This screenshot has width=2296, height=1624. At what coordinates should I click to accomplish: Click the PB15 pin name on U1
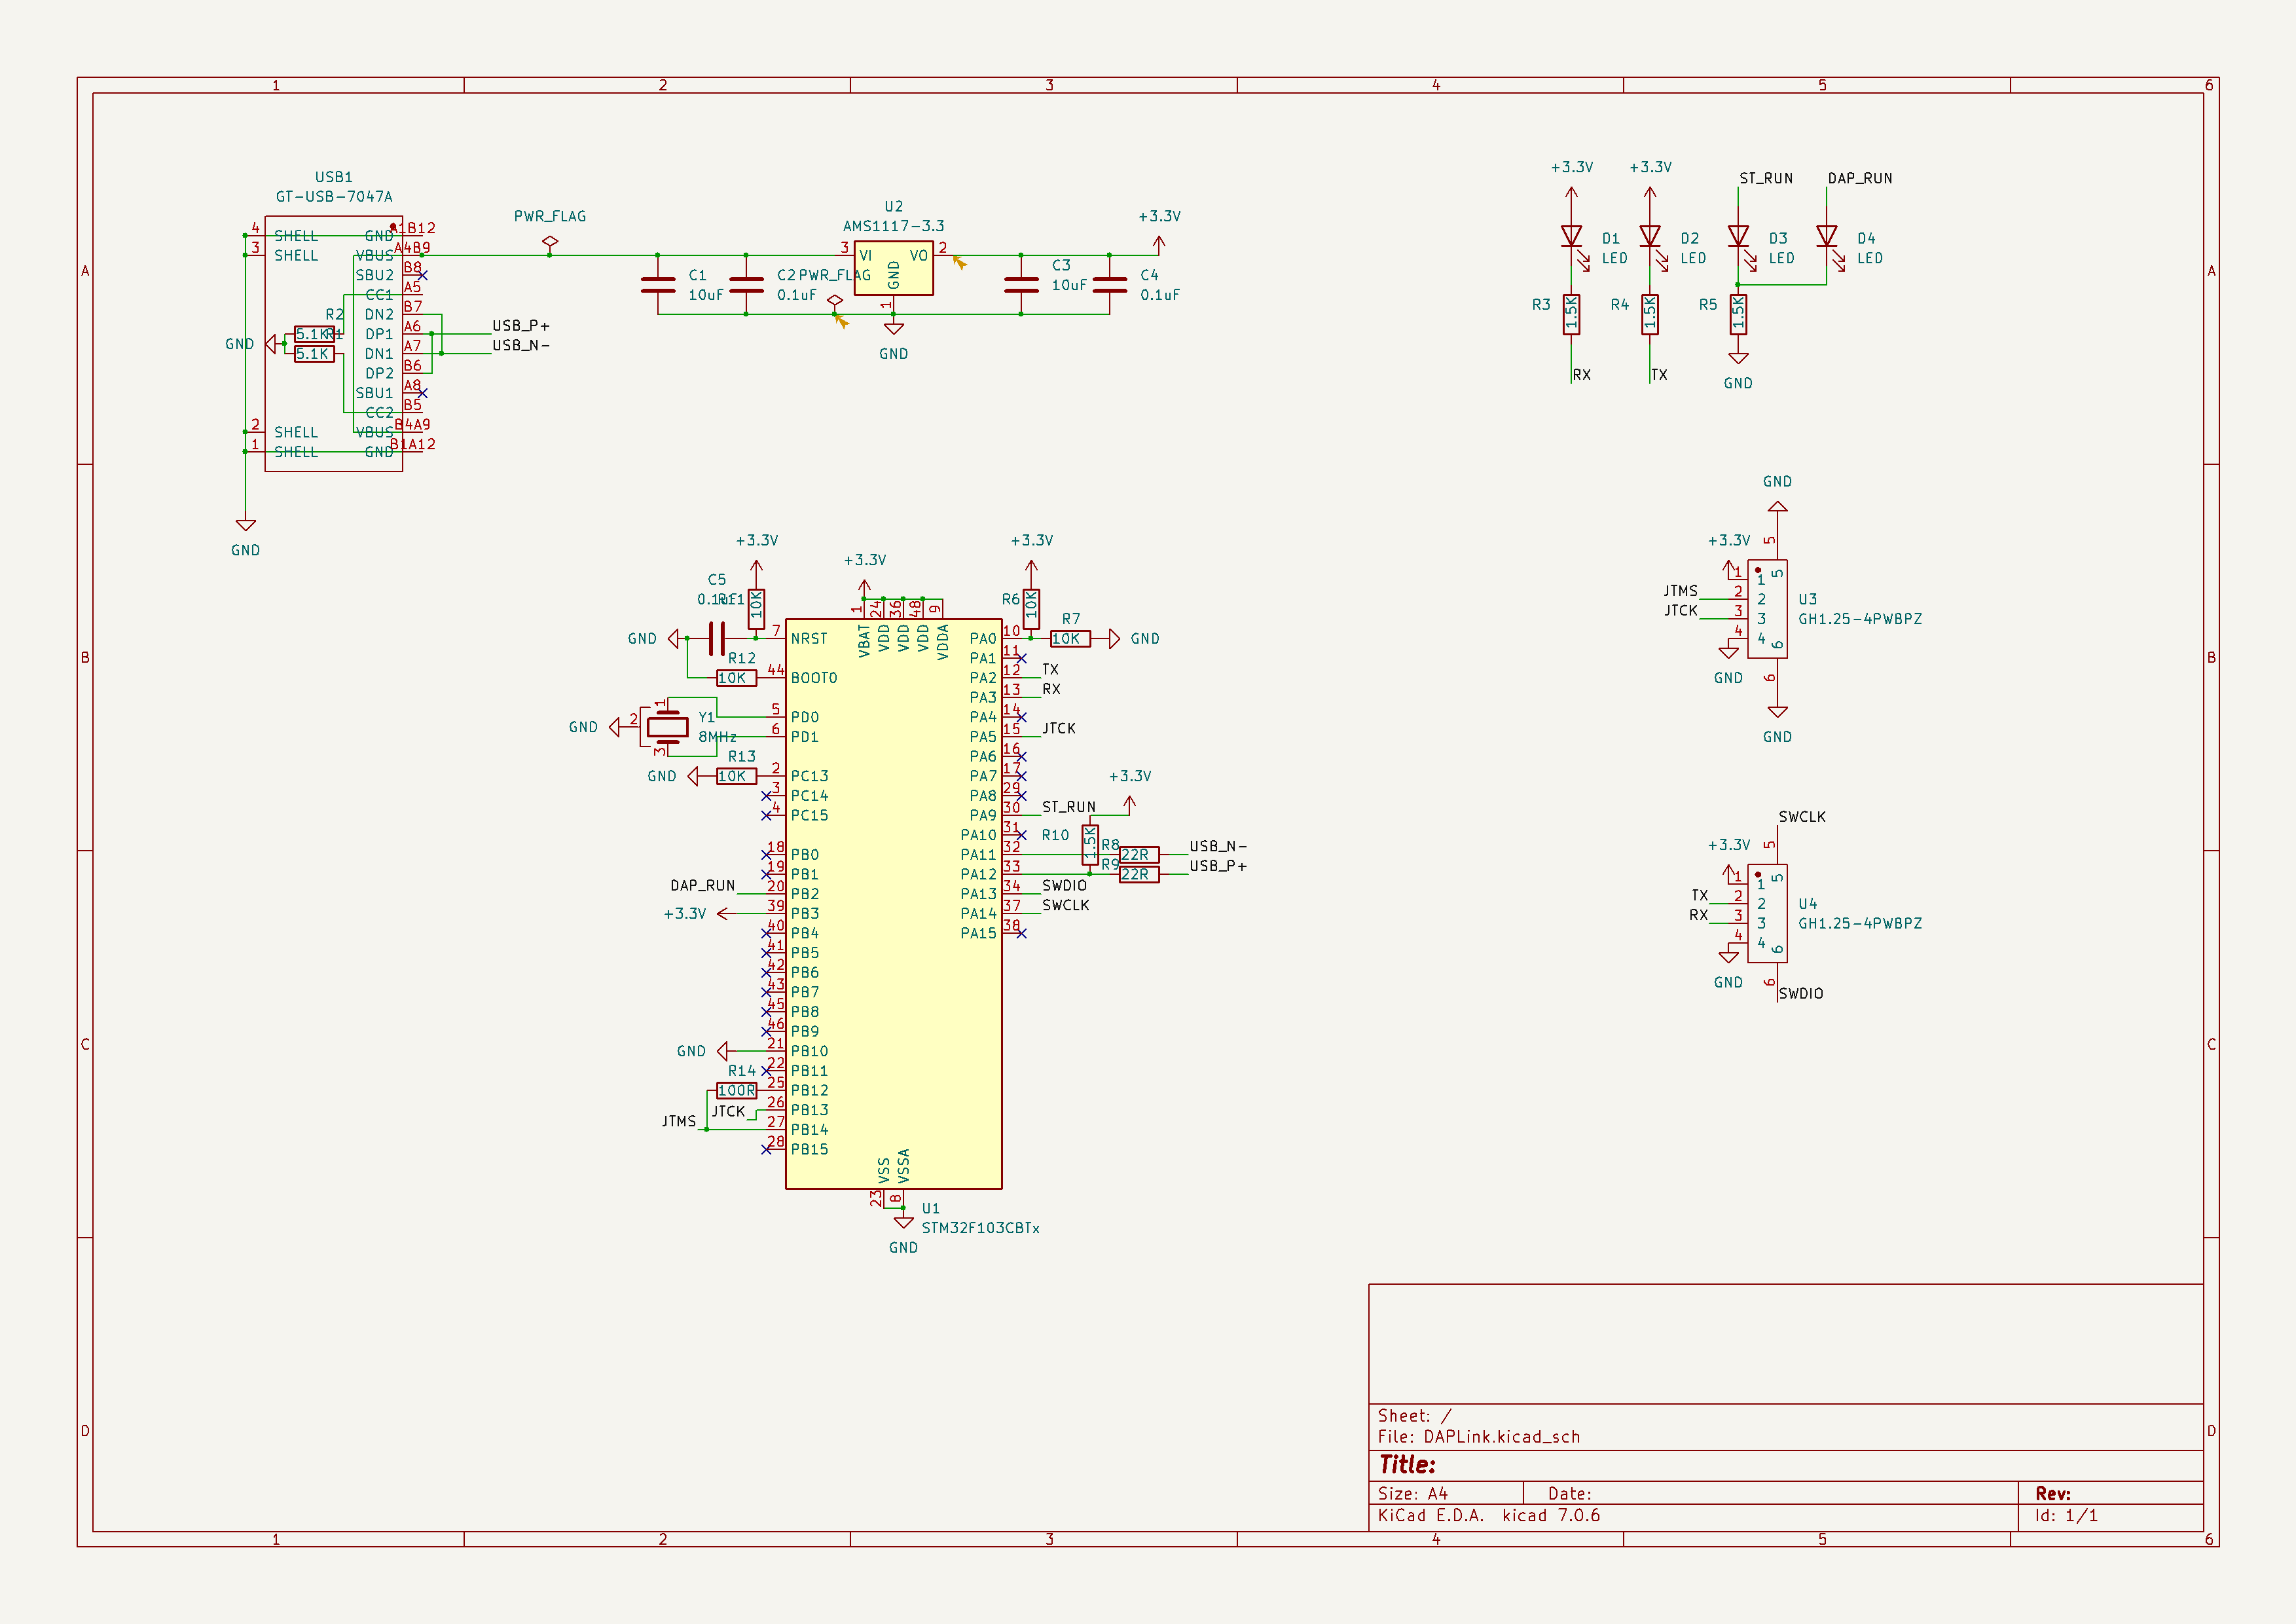coord(809,1149)
